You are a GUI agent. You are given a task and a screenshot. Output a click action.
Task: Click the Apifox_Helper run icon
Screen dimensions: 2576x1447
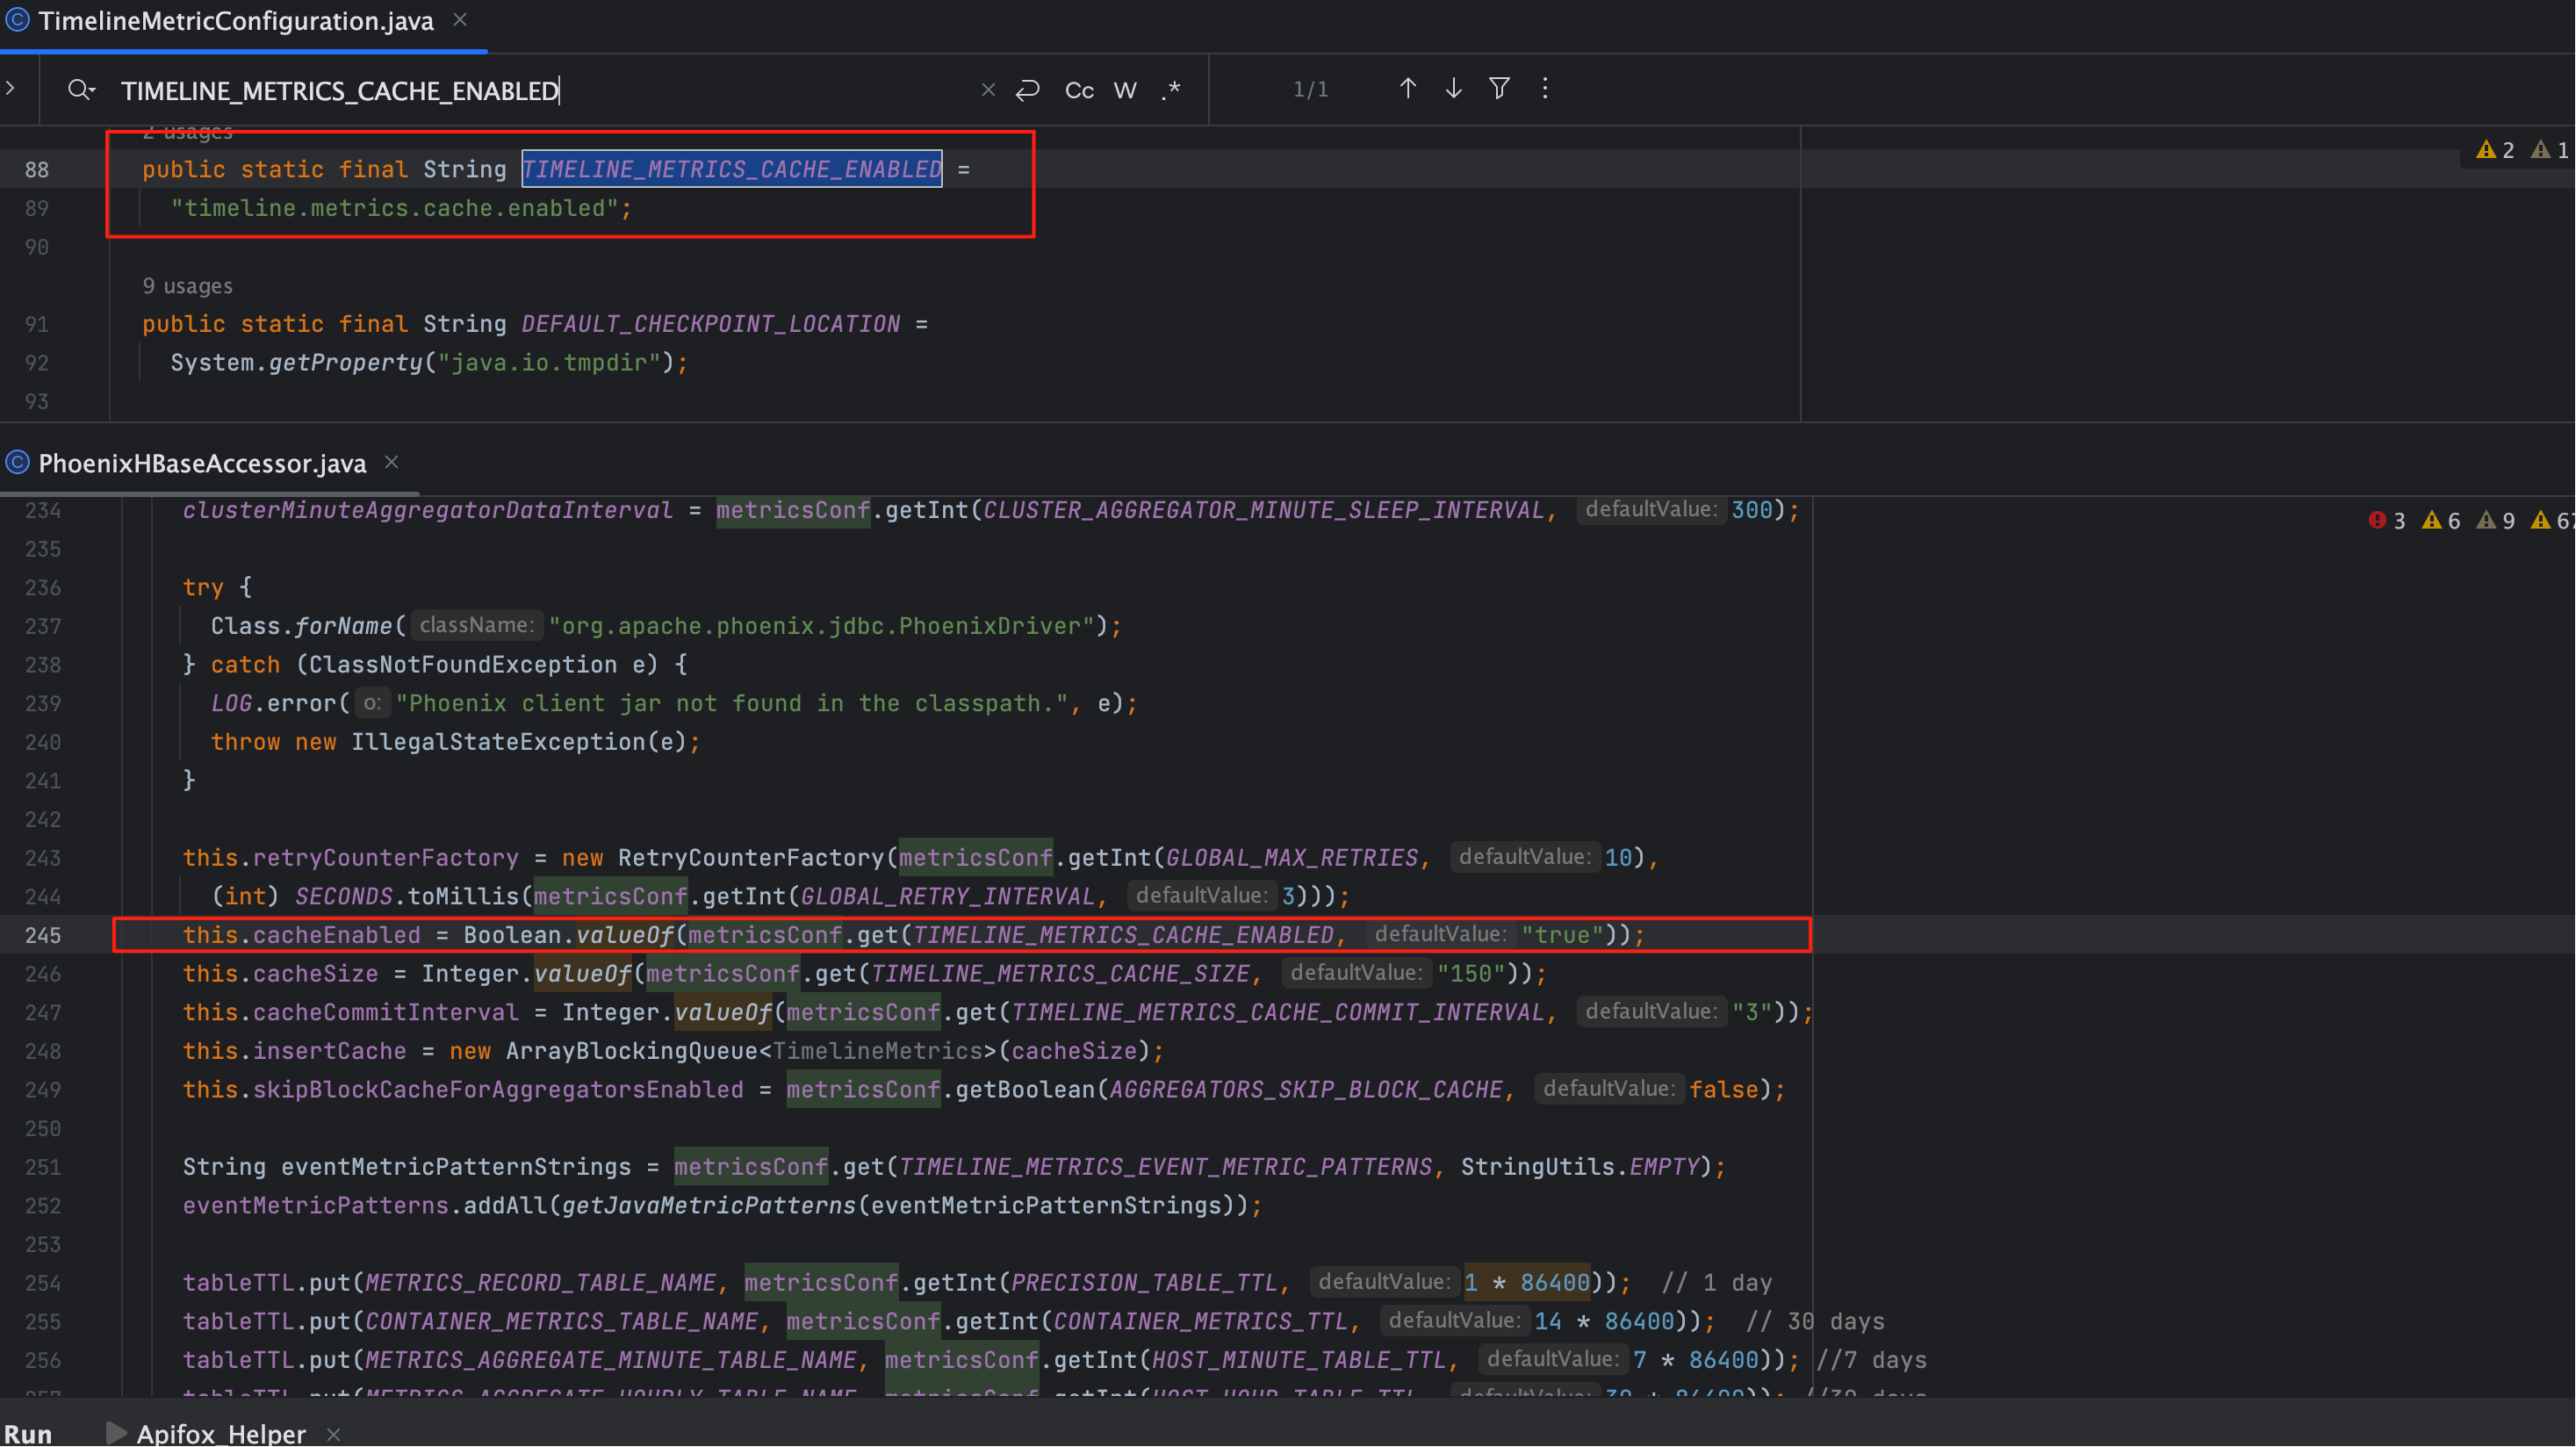pos(116,1433)
